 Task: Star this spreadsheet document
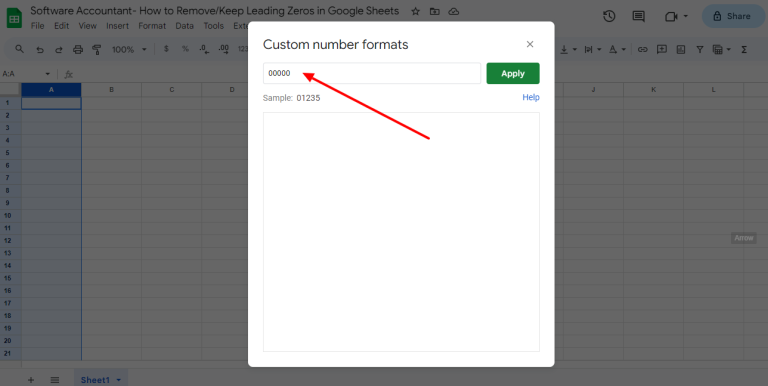pos(415,11)
